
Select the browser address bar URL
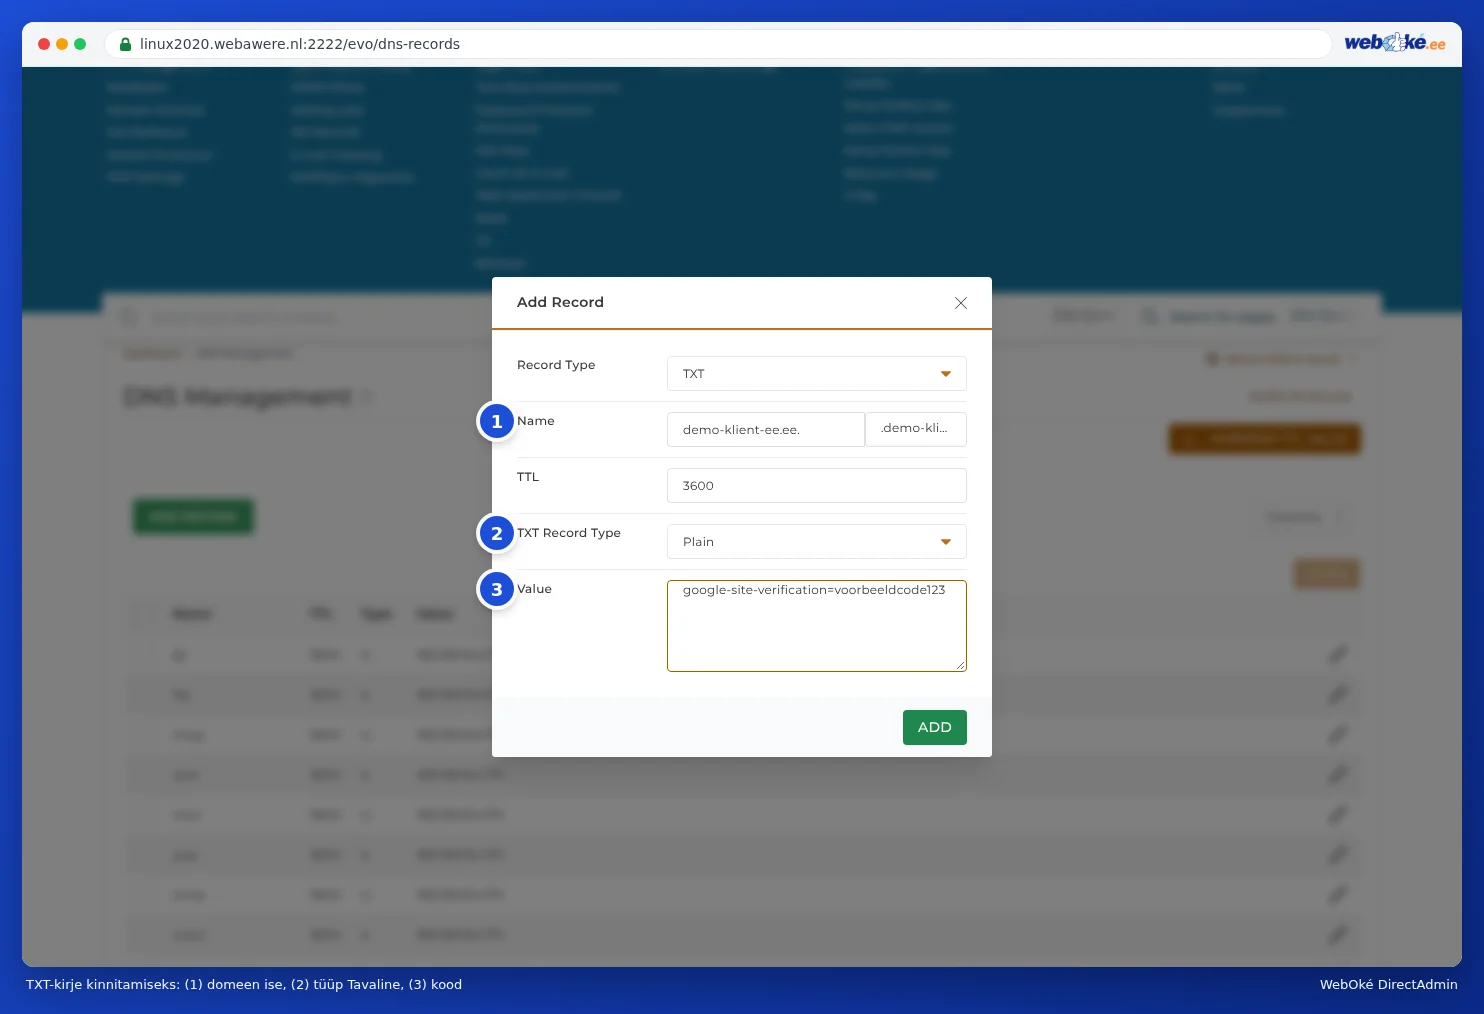point(300,44)
